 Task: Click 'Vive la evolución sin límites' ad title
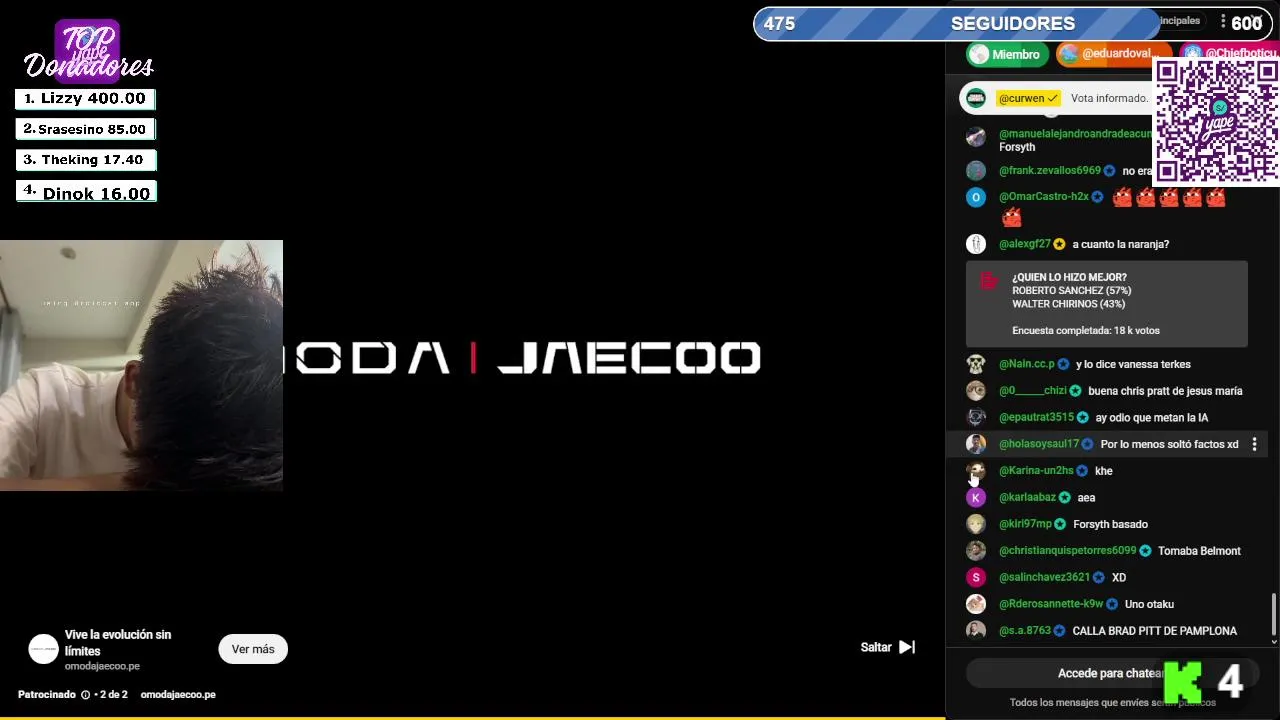118,642
